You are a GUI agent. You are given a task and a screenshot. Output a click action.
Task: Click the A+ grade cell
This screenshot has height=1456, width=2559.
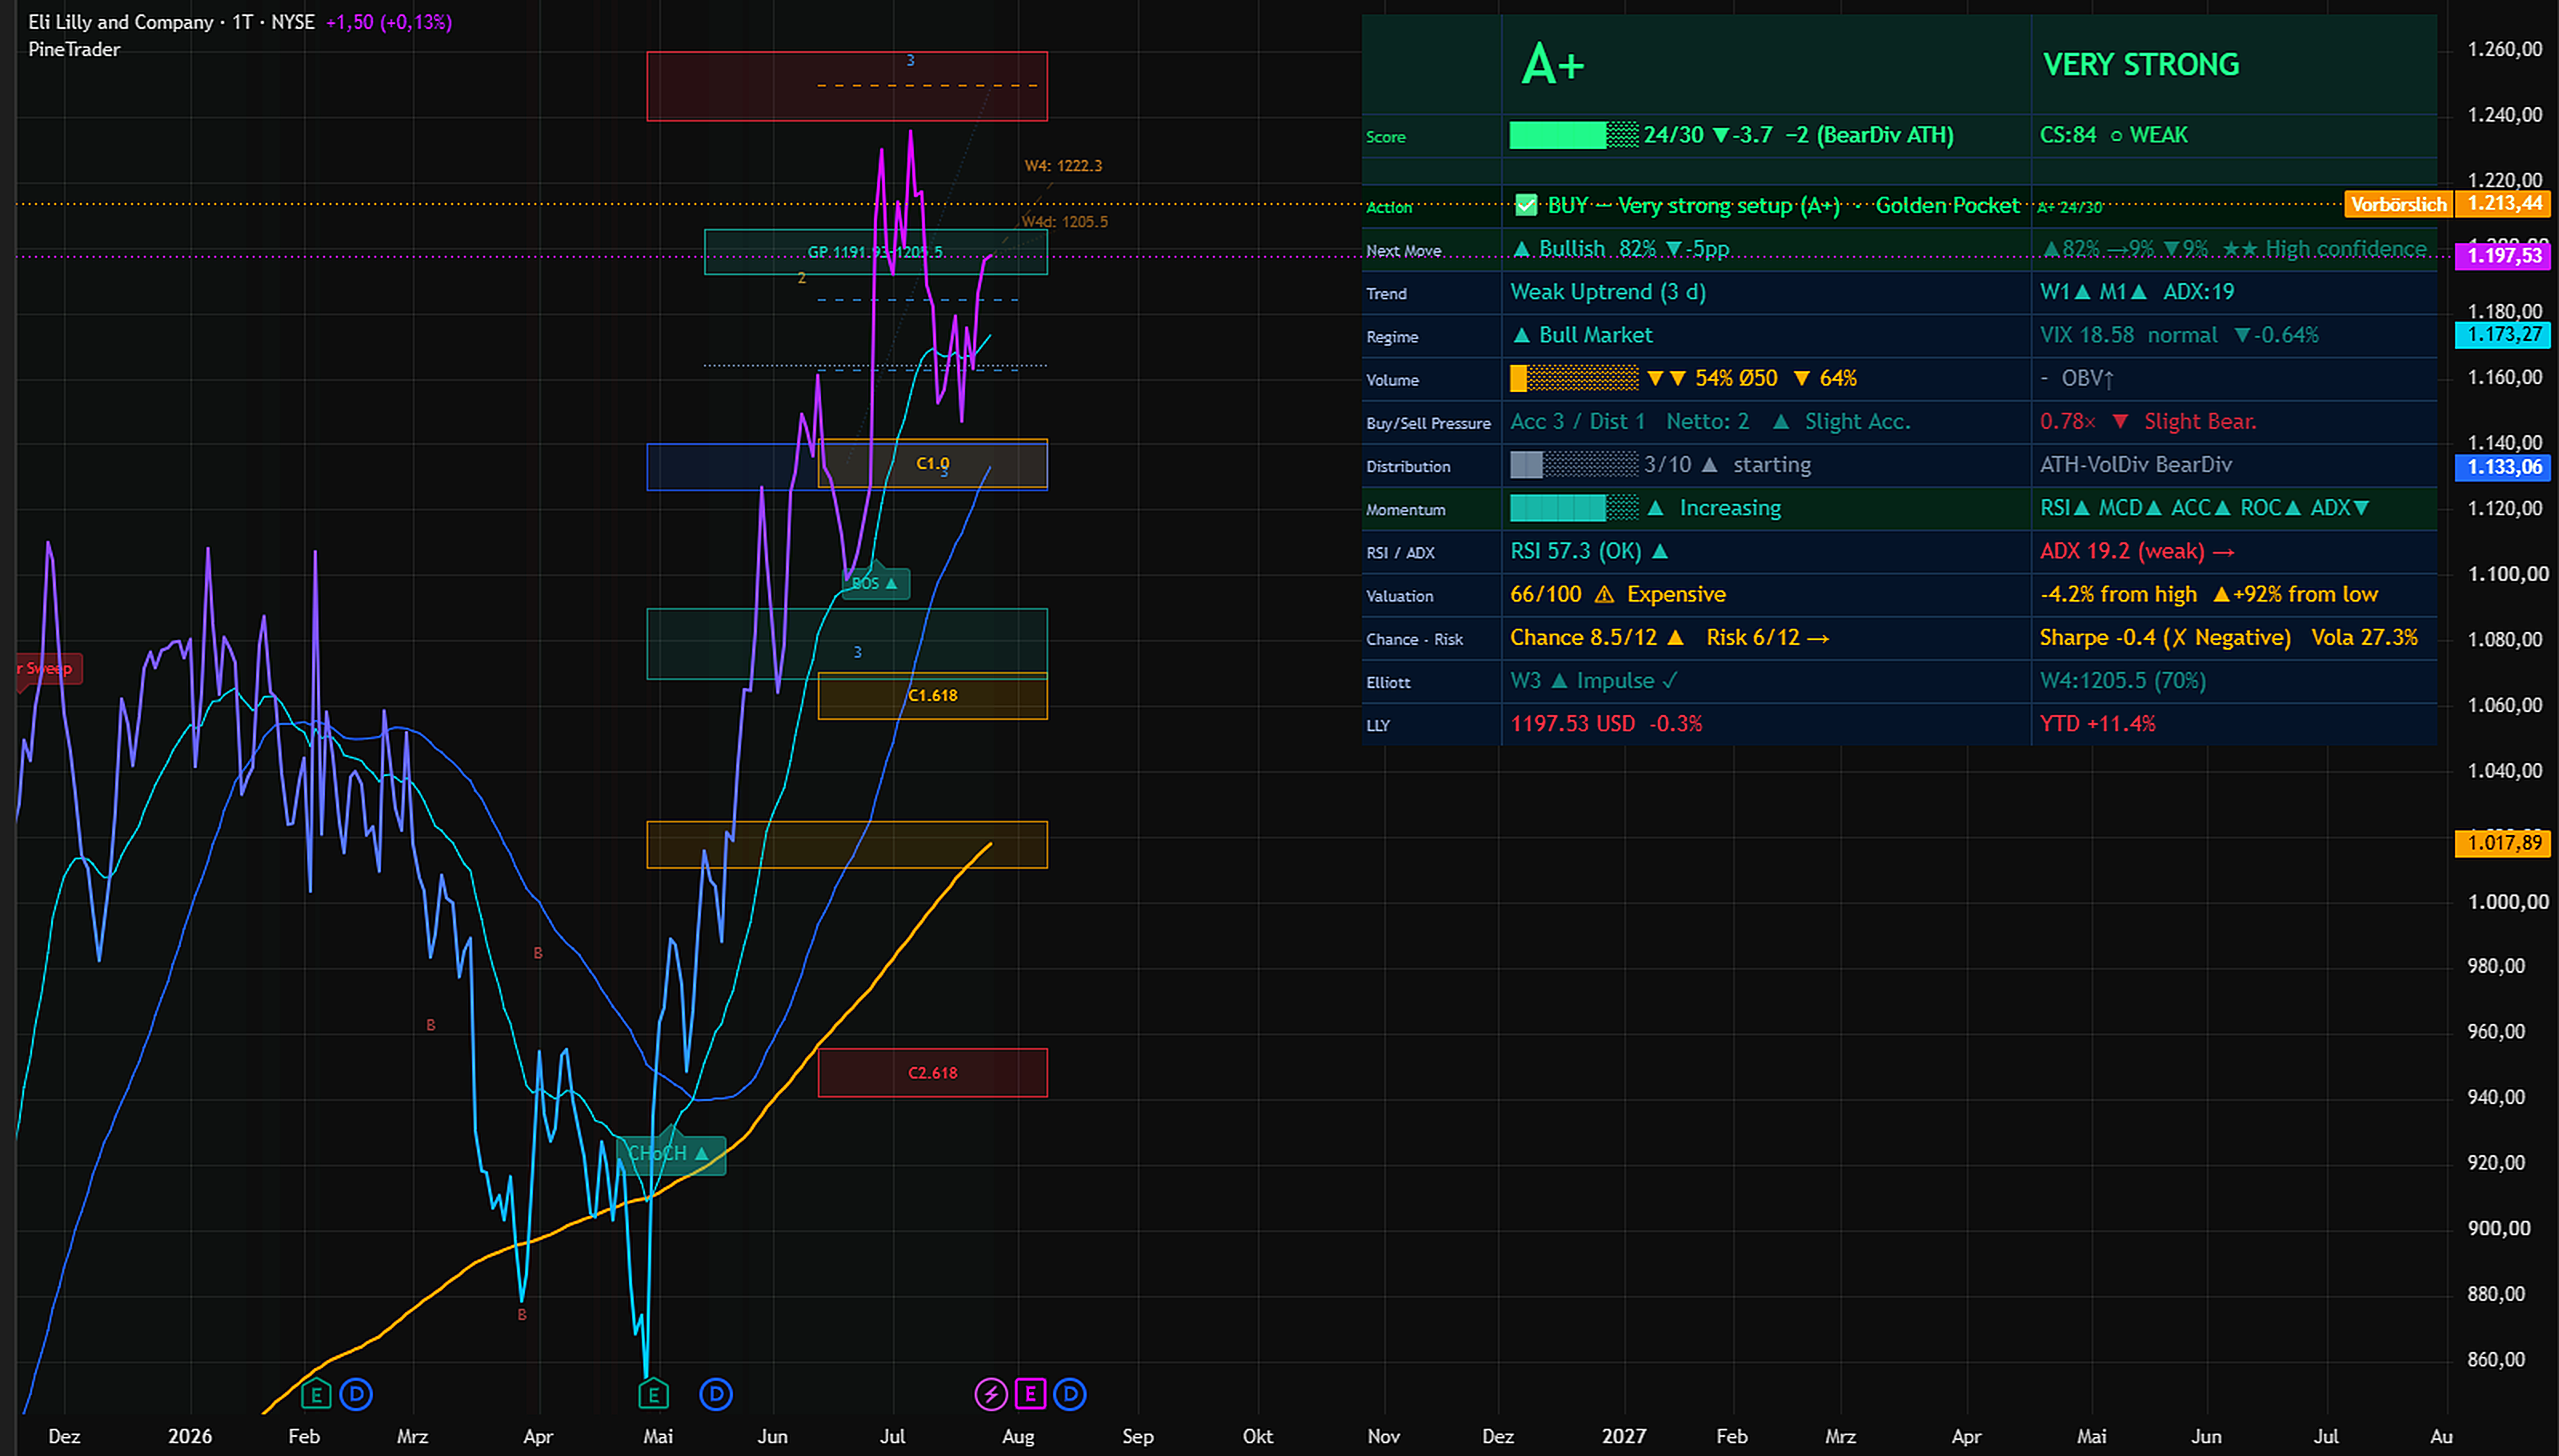1766,64
